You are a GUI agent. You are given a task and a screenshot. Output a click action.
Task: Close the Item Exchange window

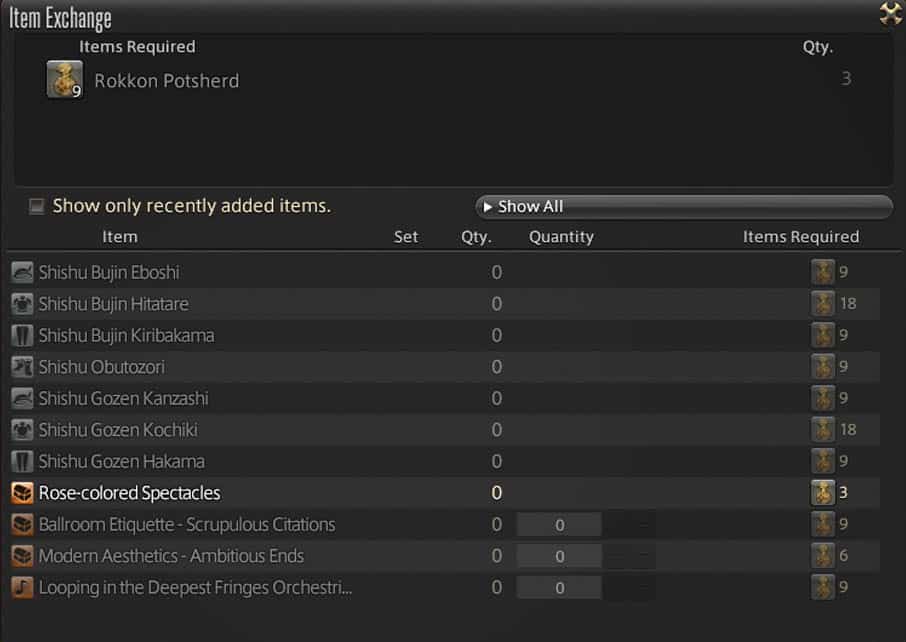tap(889, 14)
